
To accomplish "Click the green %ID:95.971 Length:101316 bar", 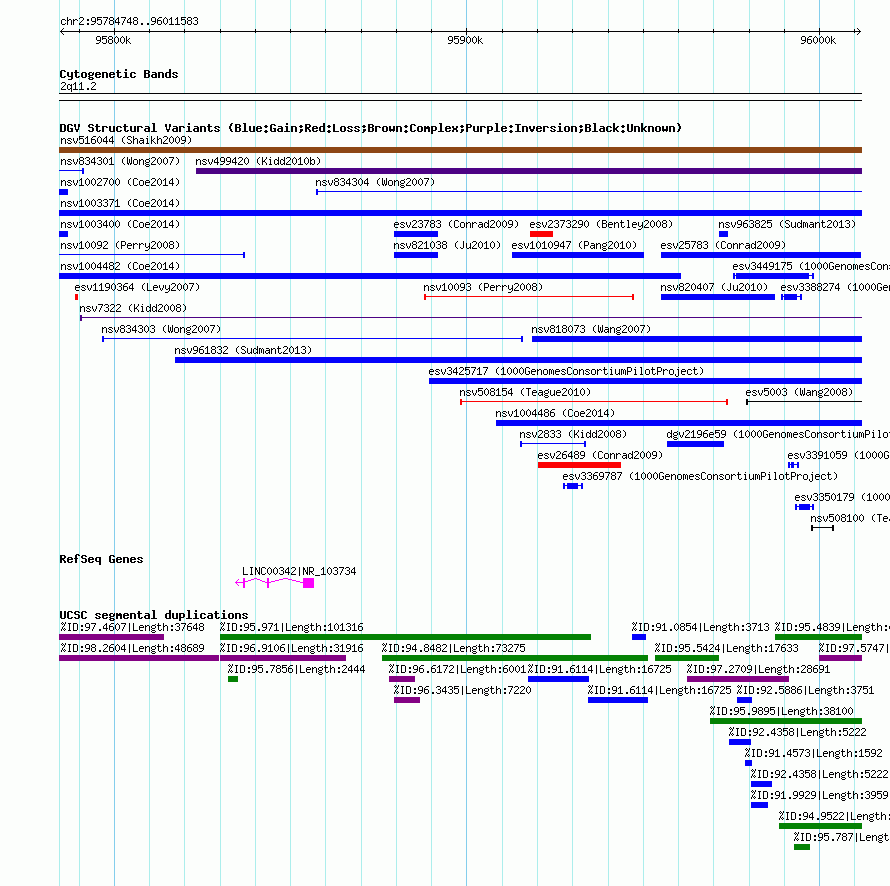I will (405, 637).
